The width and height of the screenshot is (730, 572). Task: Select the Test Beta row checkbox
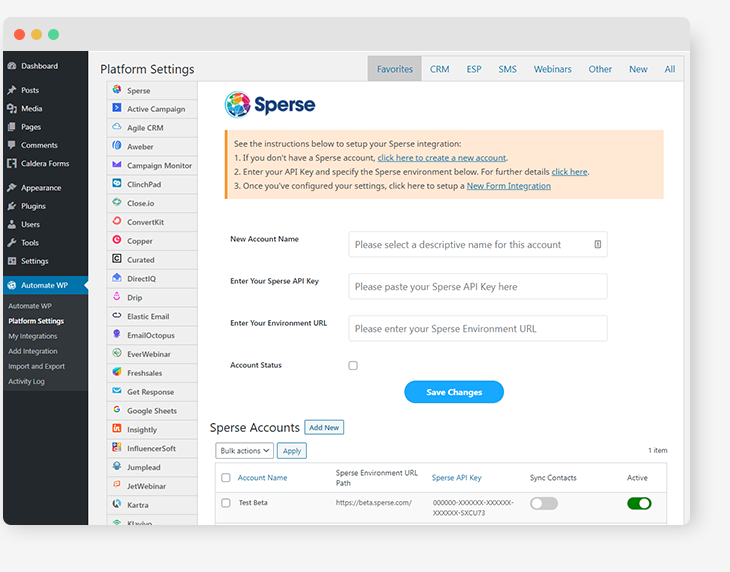pyautogui.click(x=226, y=503)
